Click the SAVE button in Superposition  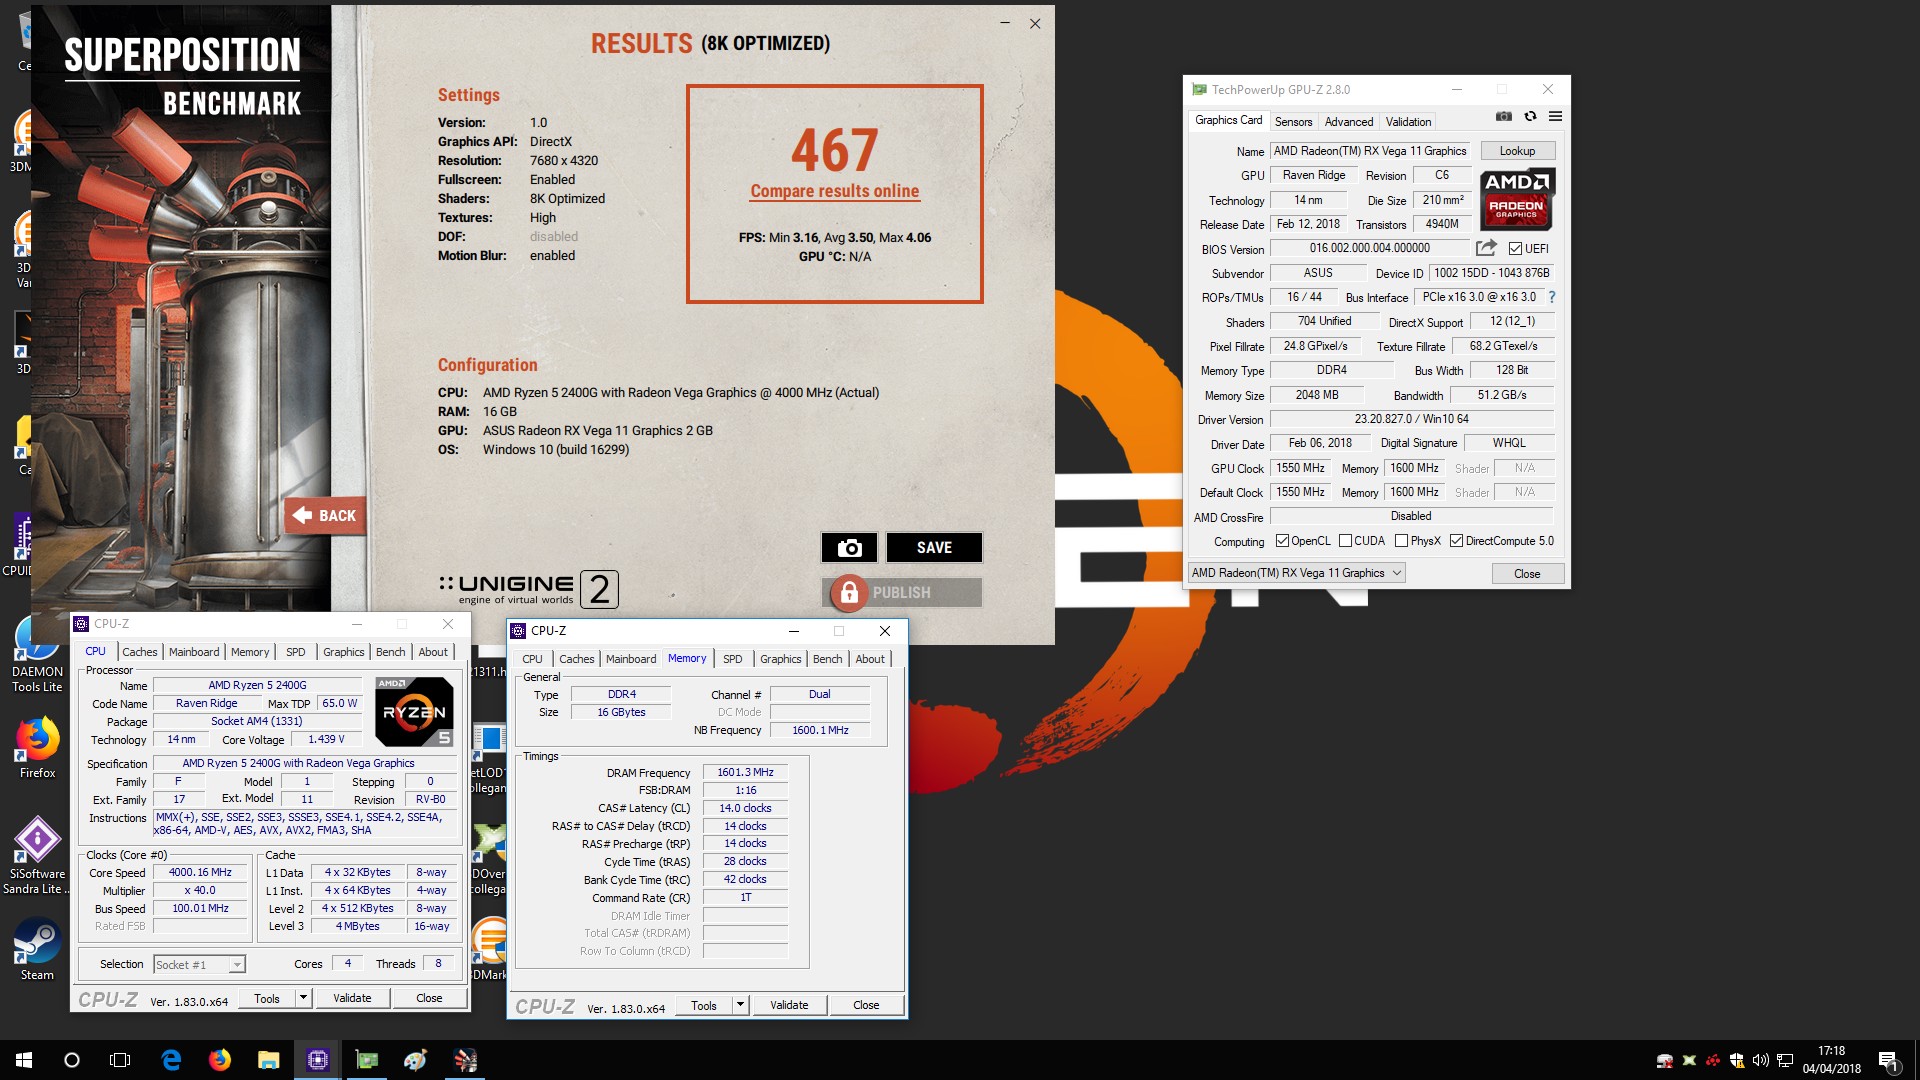(934, 548)
